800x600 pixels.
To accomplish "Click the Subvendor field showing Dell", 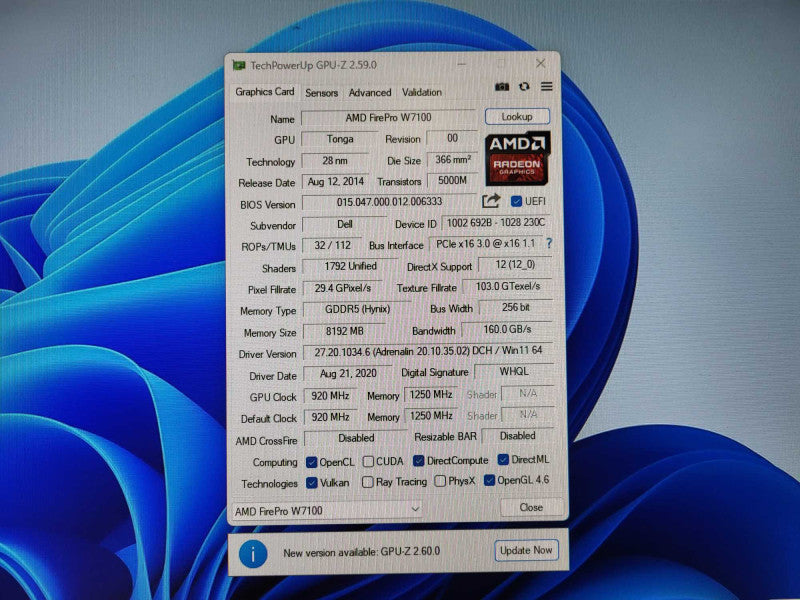I will tap(344, 224).
